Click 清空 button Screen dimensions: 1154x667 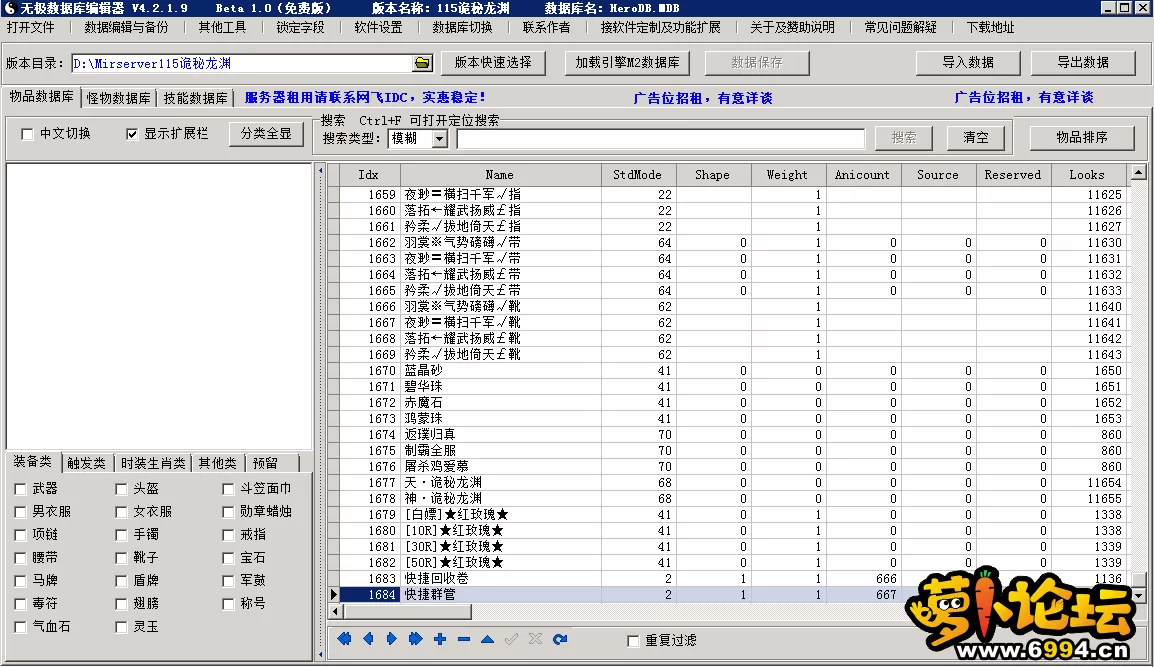[x=976, y=138]
